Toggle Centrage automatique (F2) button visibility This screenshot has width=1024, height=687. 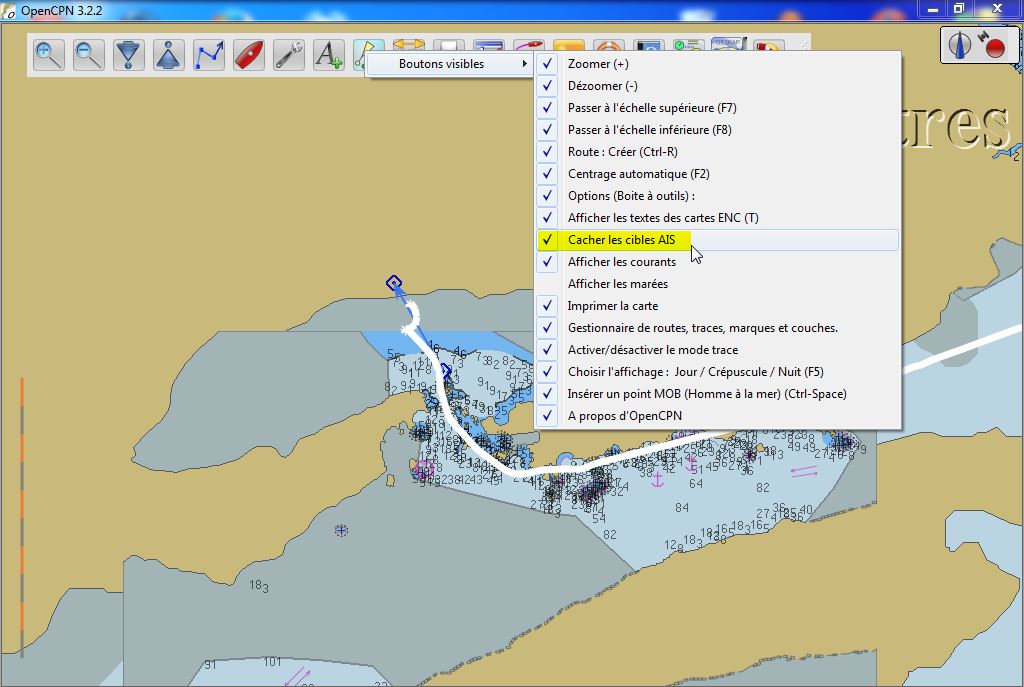[717, 174]
